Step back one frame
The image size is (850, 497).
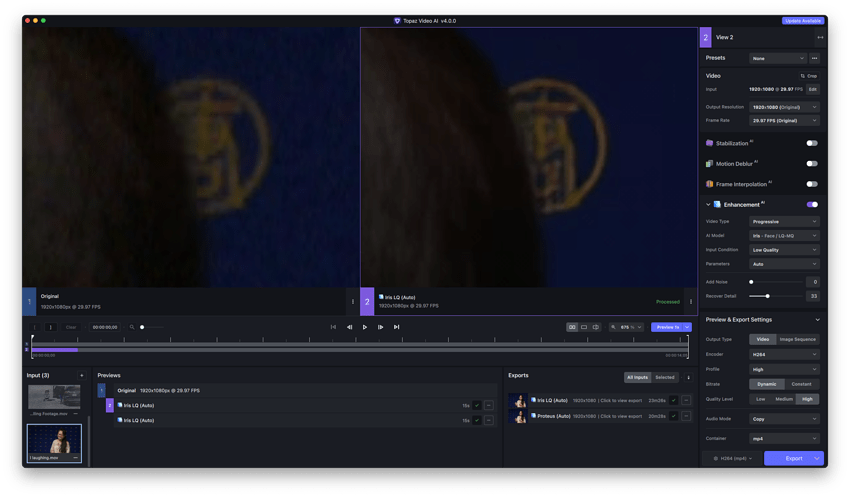(x=349, y=327)
